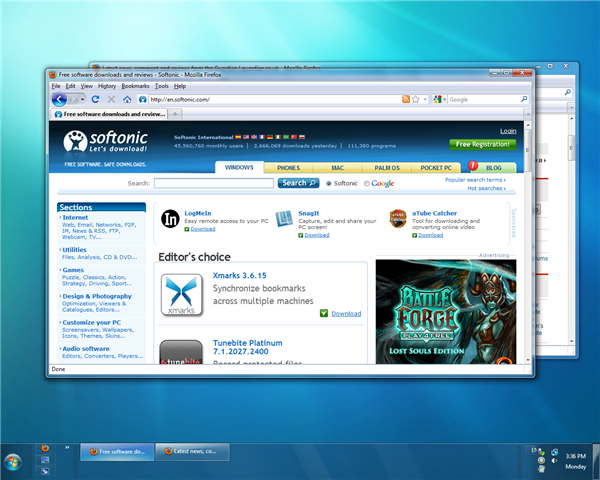Image resolution: width=600 pixels, height=480 pixels.
Task: Open the Help menu
Action: point(180,86)
